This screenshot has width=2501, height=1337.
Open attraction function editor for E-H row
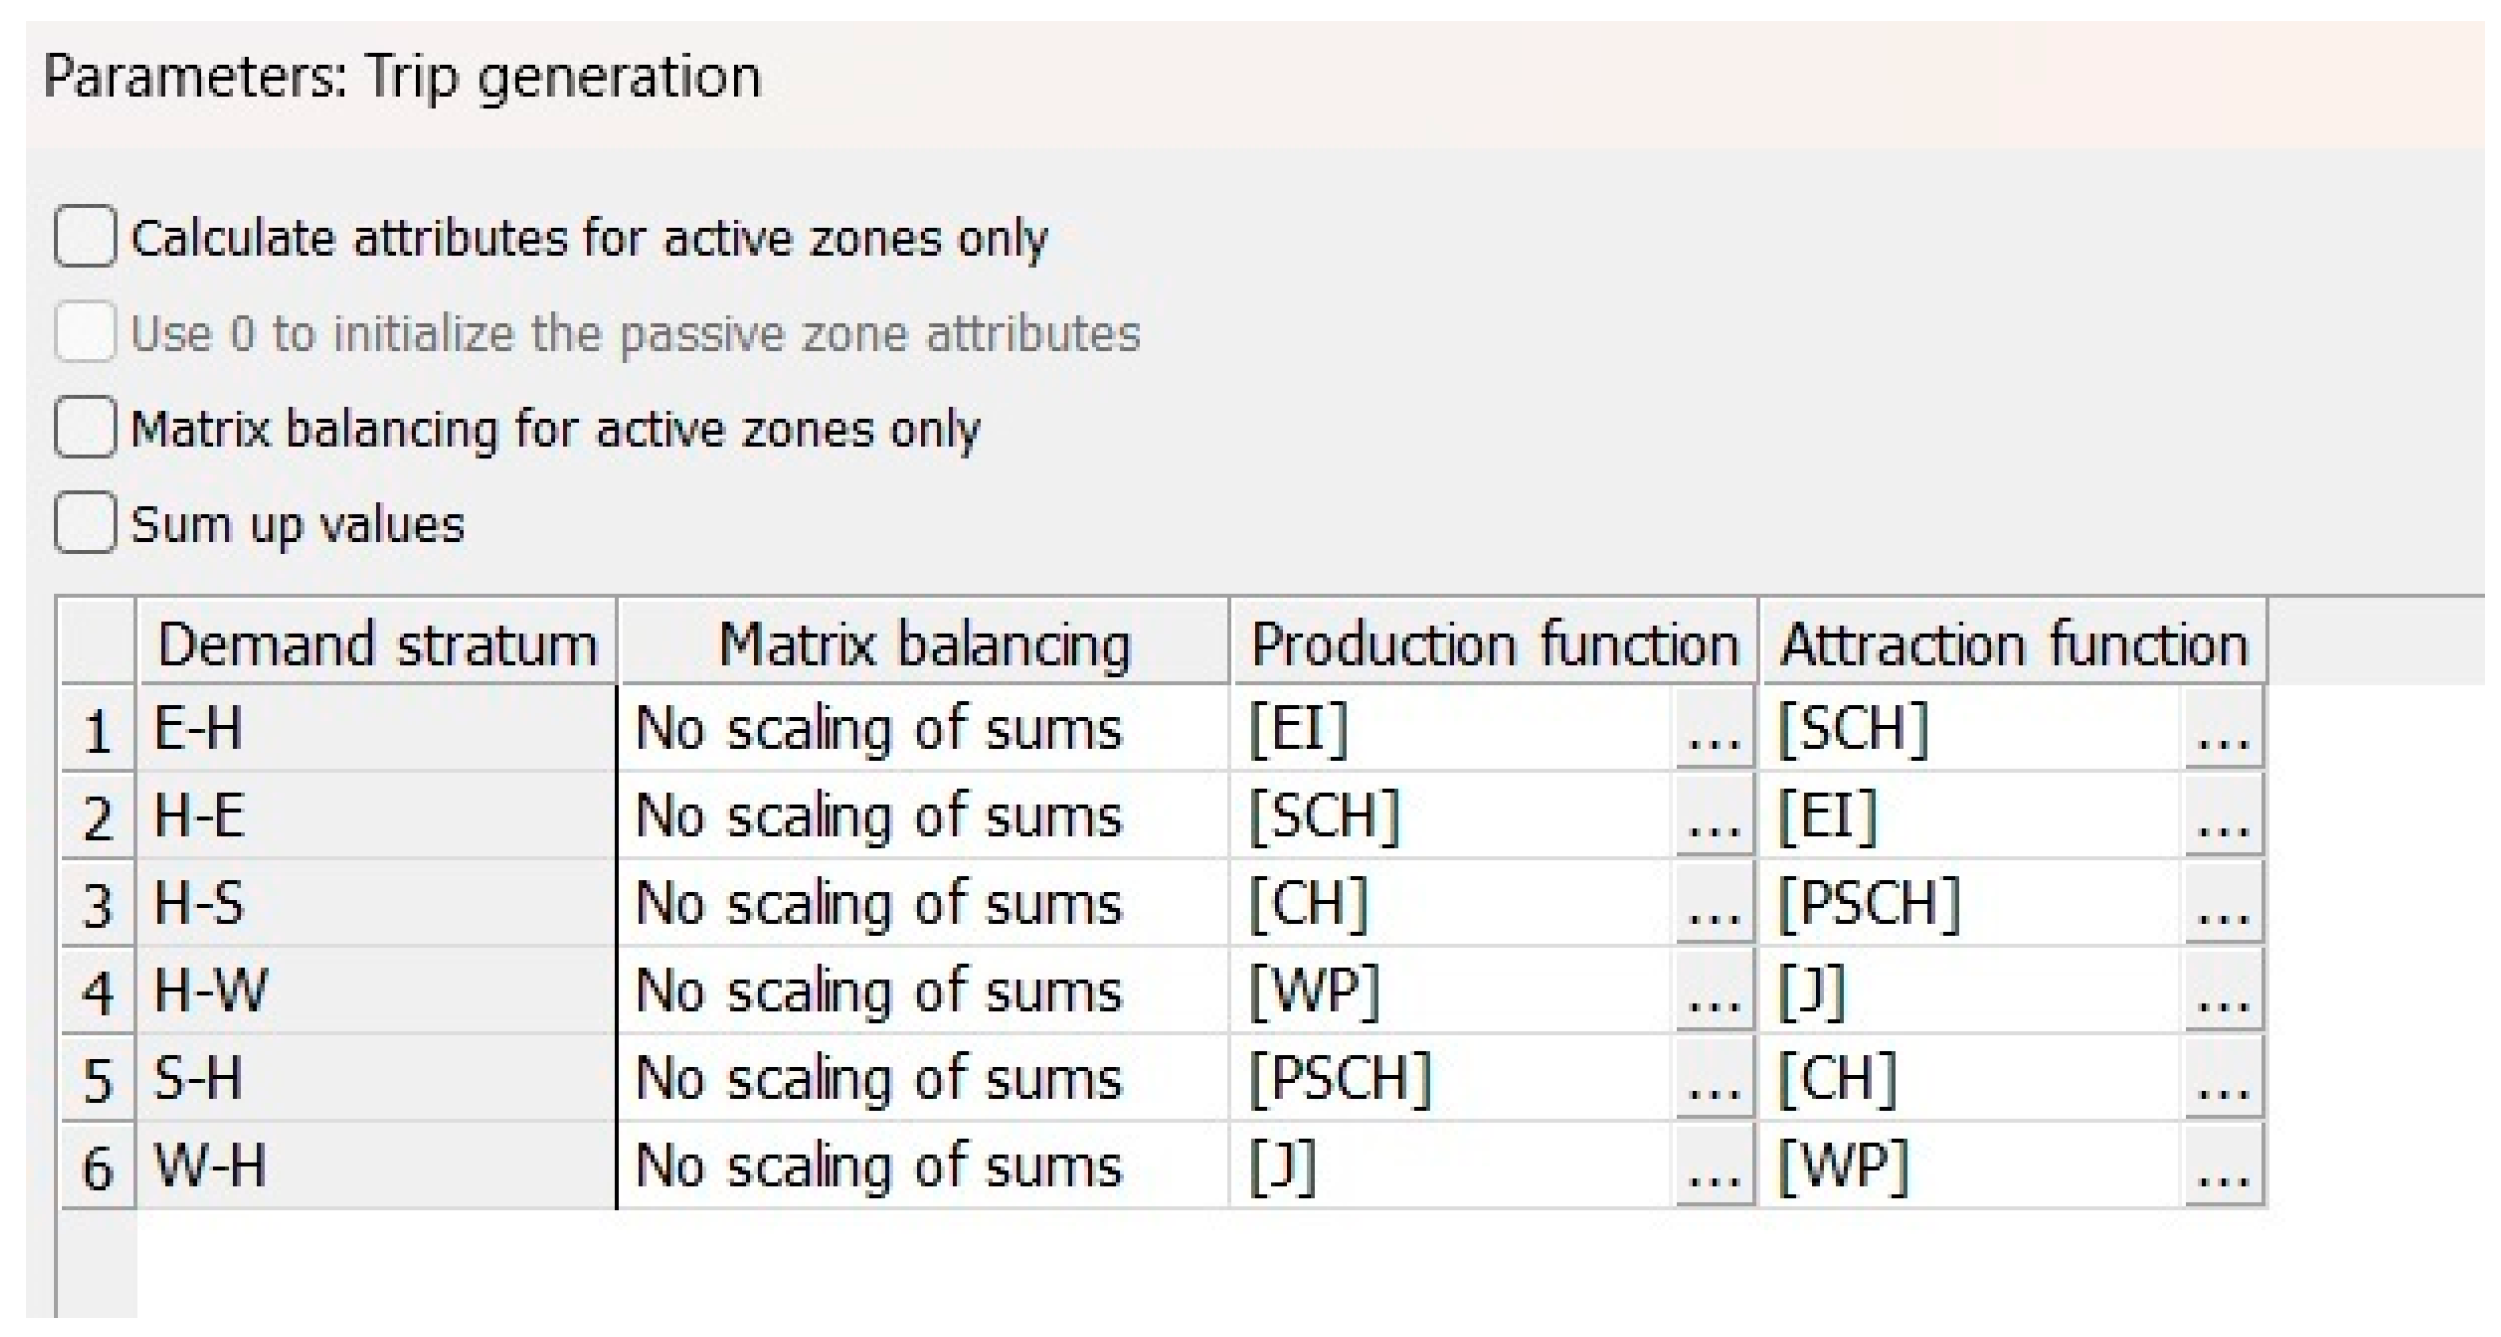click(x=2222, y=729)
